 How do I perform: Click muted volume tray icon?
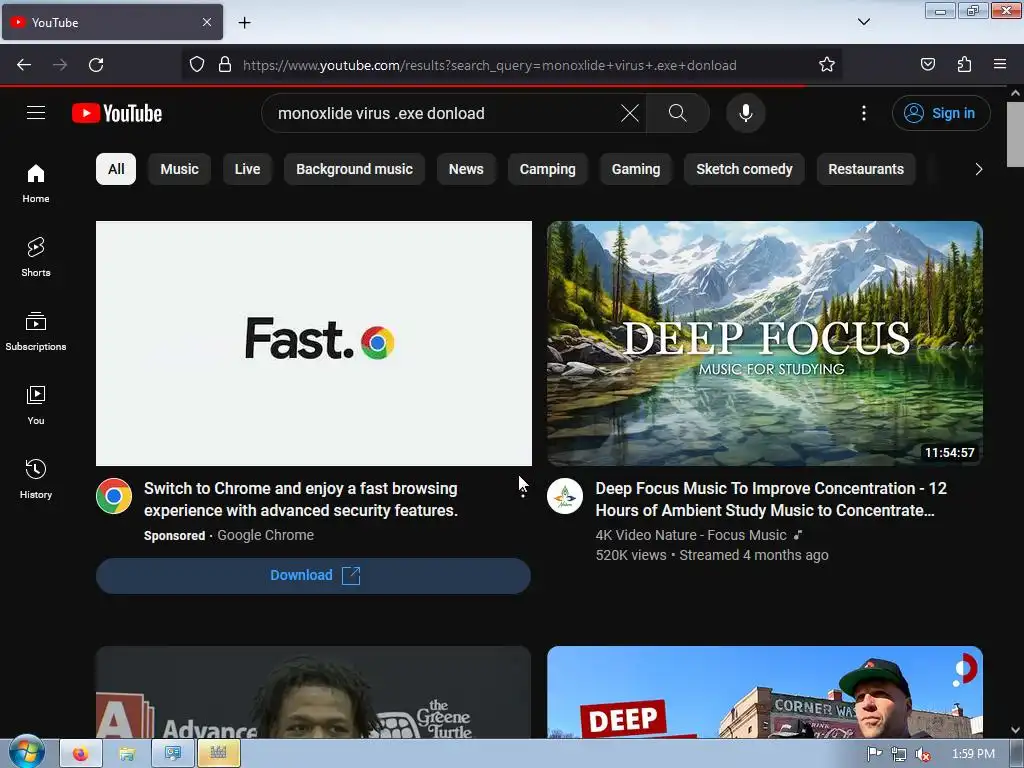click(923, 754)
